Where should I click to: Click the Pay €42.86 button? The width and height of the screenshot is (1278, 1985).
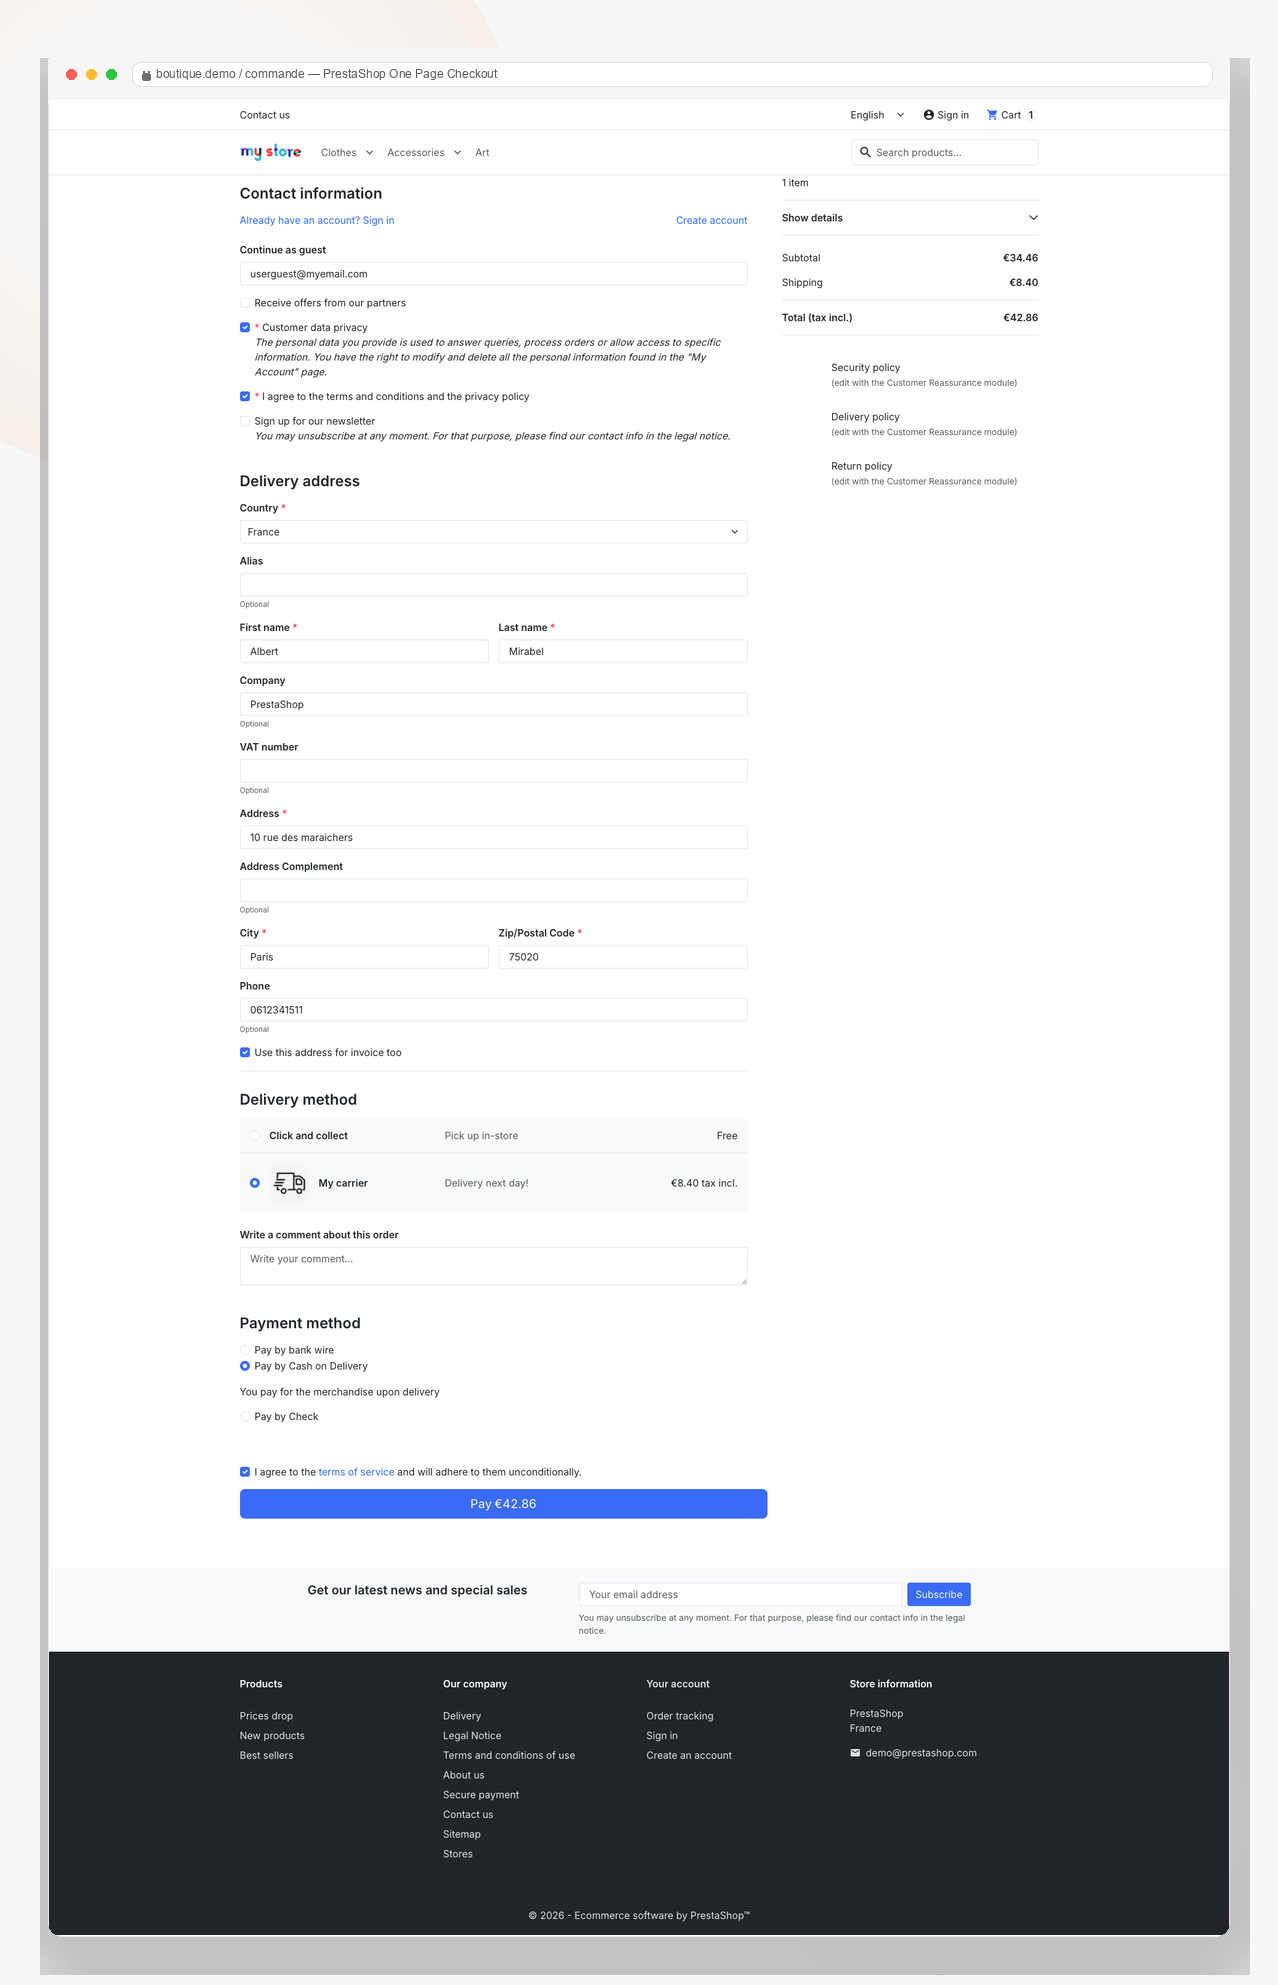[504, 1504]
